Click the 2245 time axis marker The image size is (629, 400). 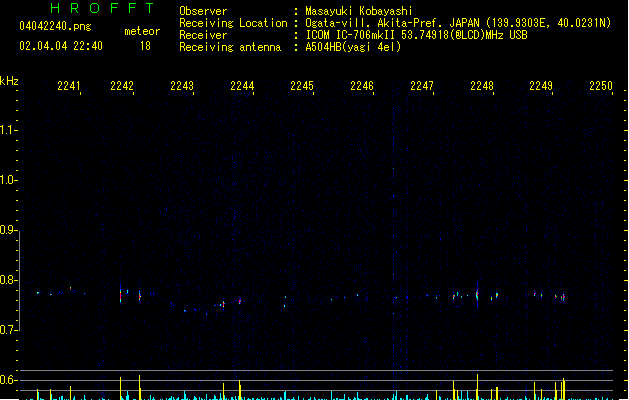coord(302,86)
